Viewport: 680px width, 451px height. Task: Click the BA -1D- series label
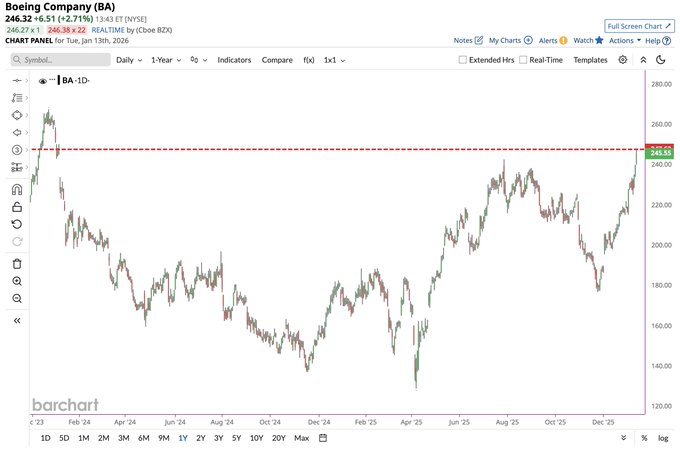coord(76,80)
